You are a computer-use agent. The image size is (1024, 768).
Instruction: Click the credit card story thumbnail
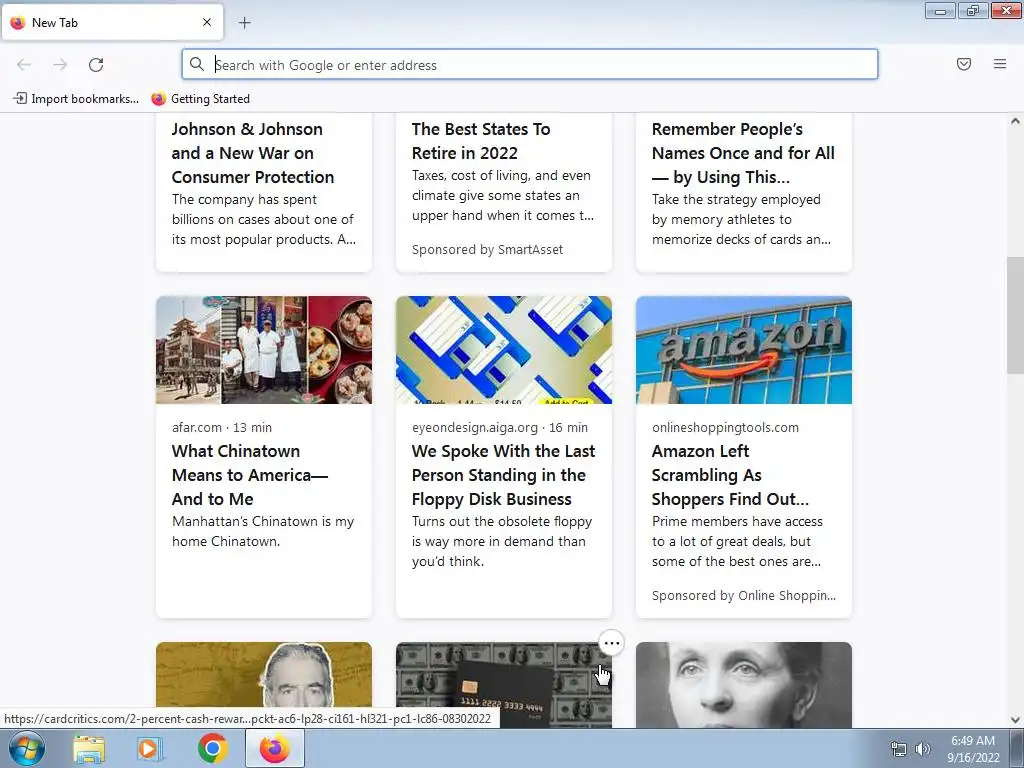point(504,685)
